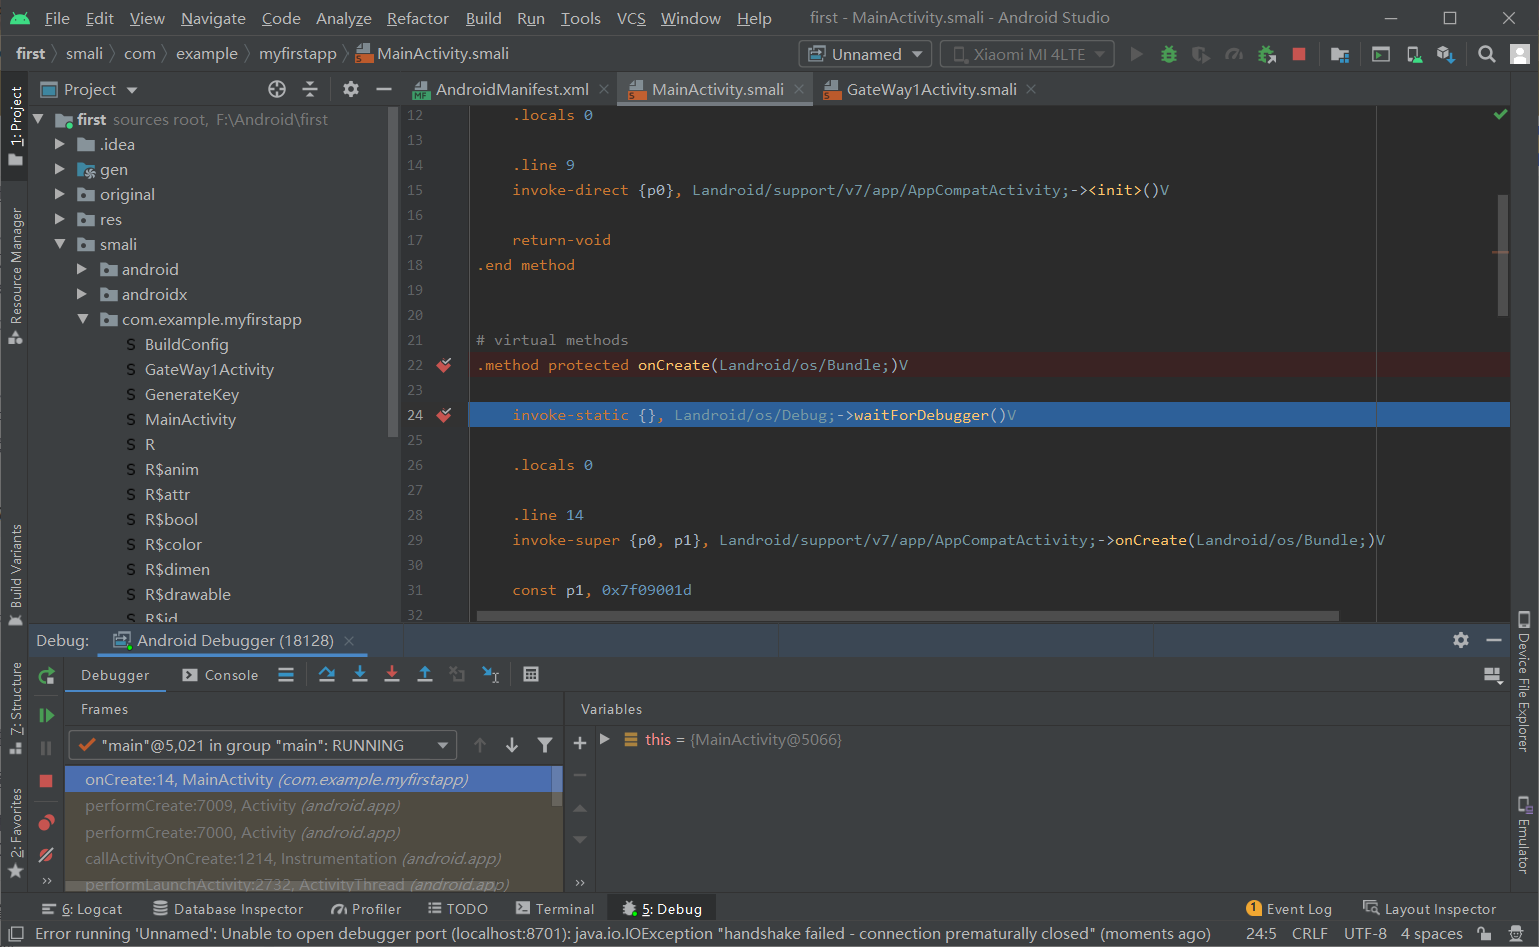Toggle breakpoint on line 24
Image resolution: width=1539 pixels, height=947 pixels.
[x=444, y=415]
